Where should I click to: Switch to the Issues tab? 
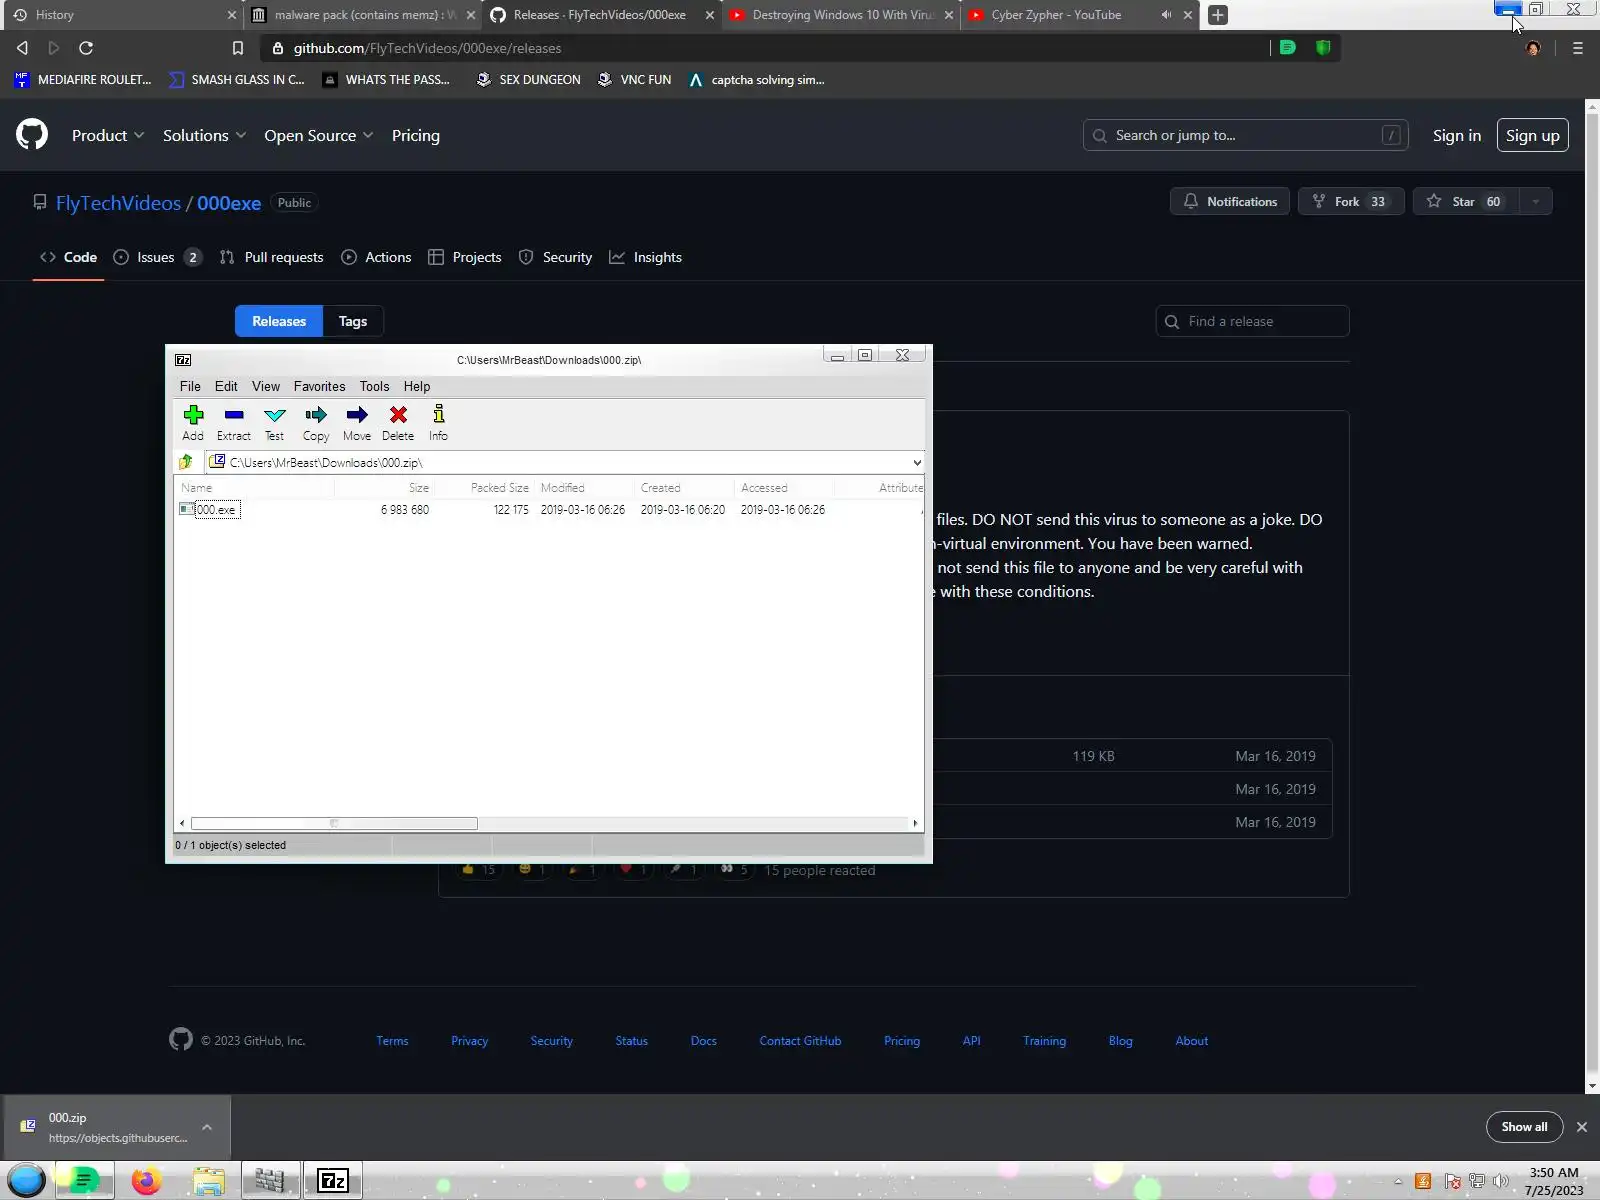158,257
